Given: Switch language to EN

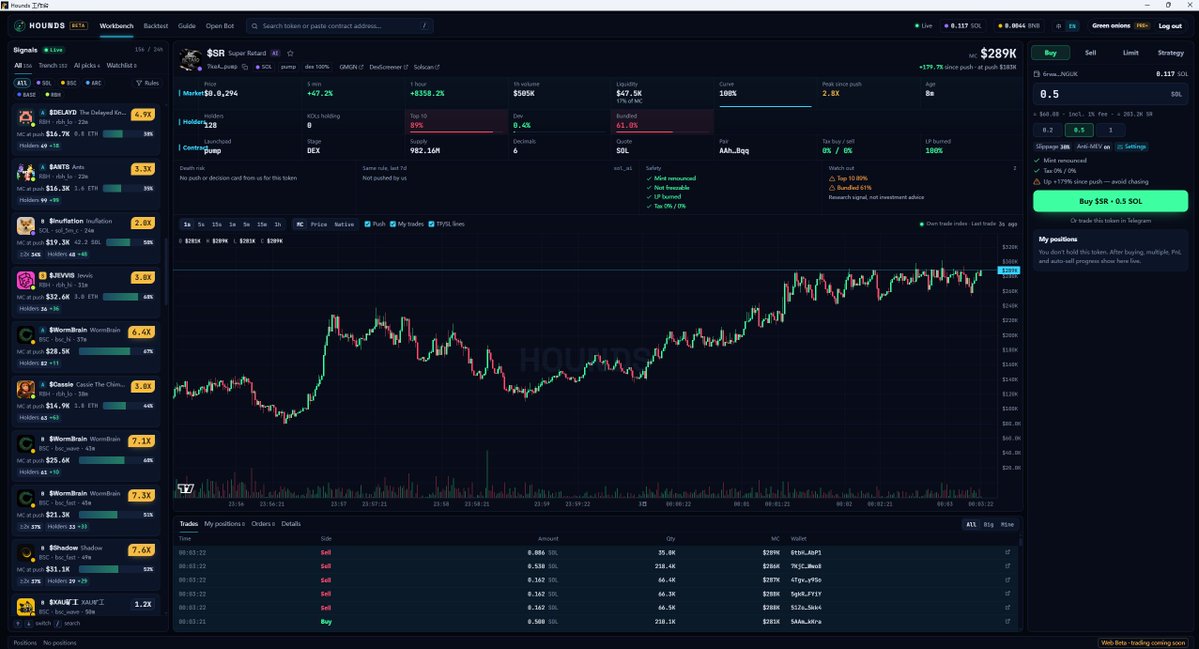Looking at the screenshot, I should pos(1072,26).
